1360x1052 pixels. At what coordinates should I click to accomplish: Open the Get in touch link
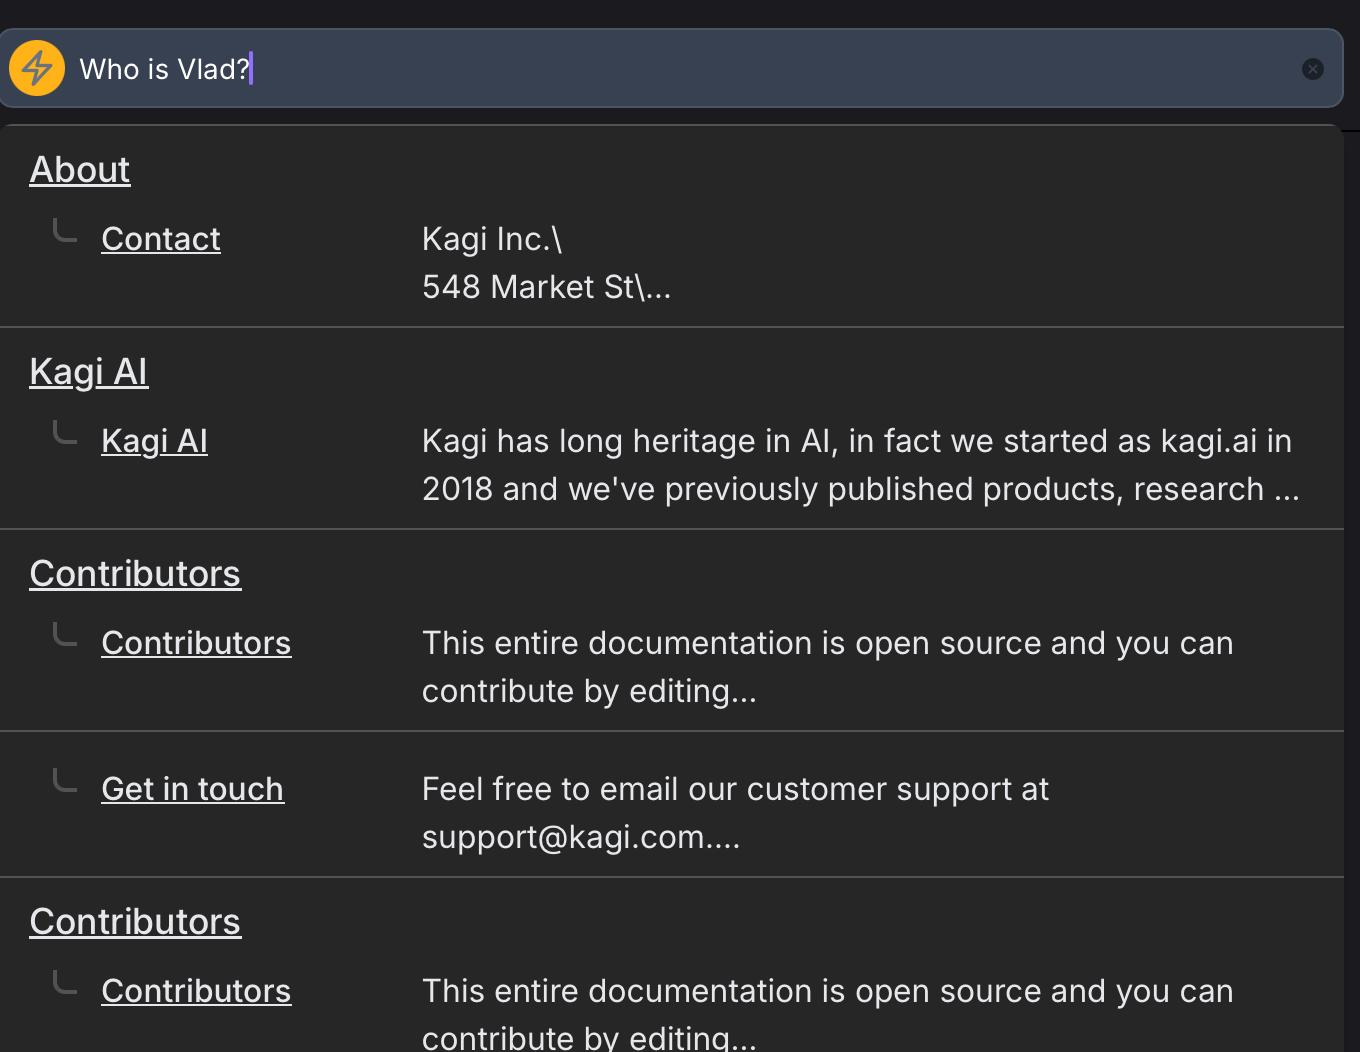(x=192, y=789)
